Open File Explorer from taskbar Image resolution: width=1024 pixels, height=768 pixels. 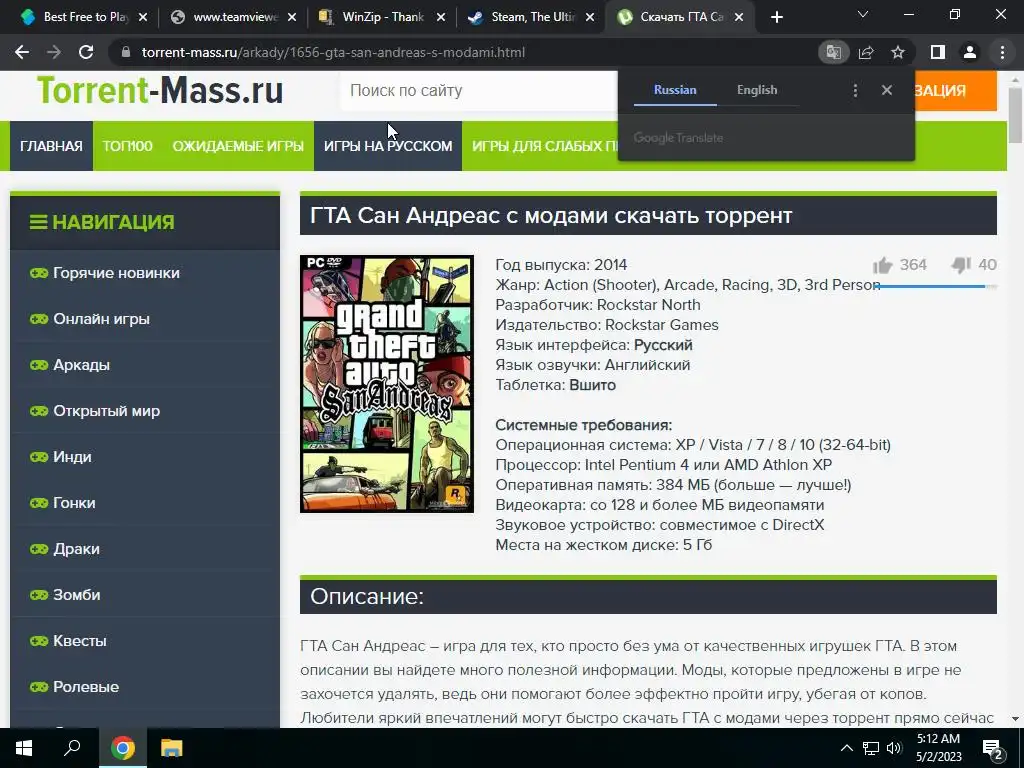(x=172, y=748)
